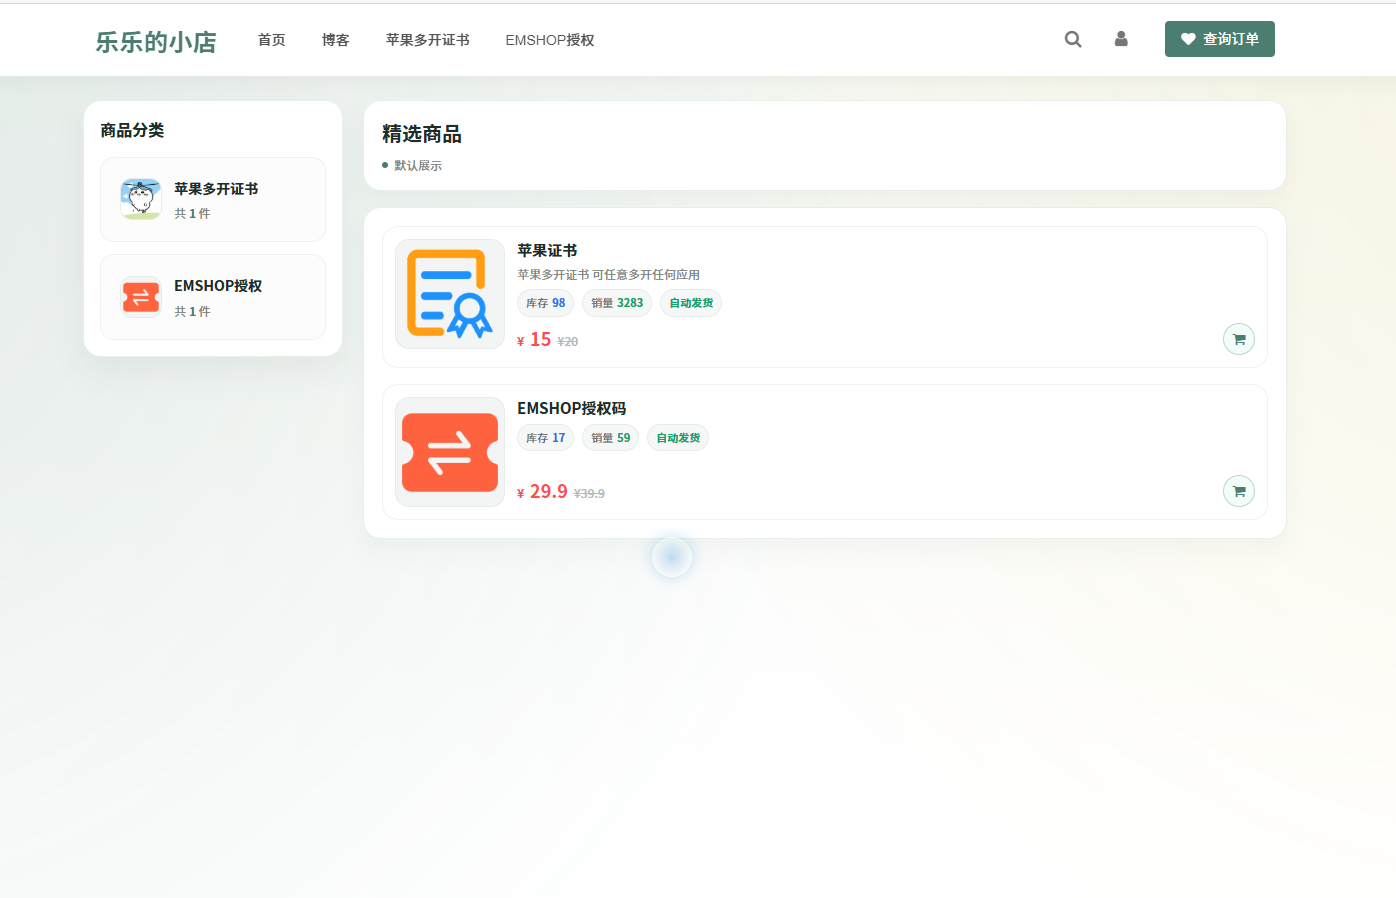Open 苹果多开证书 from the navigation bar
1396x898 pixels.
pos(427,40)
